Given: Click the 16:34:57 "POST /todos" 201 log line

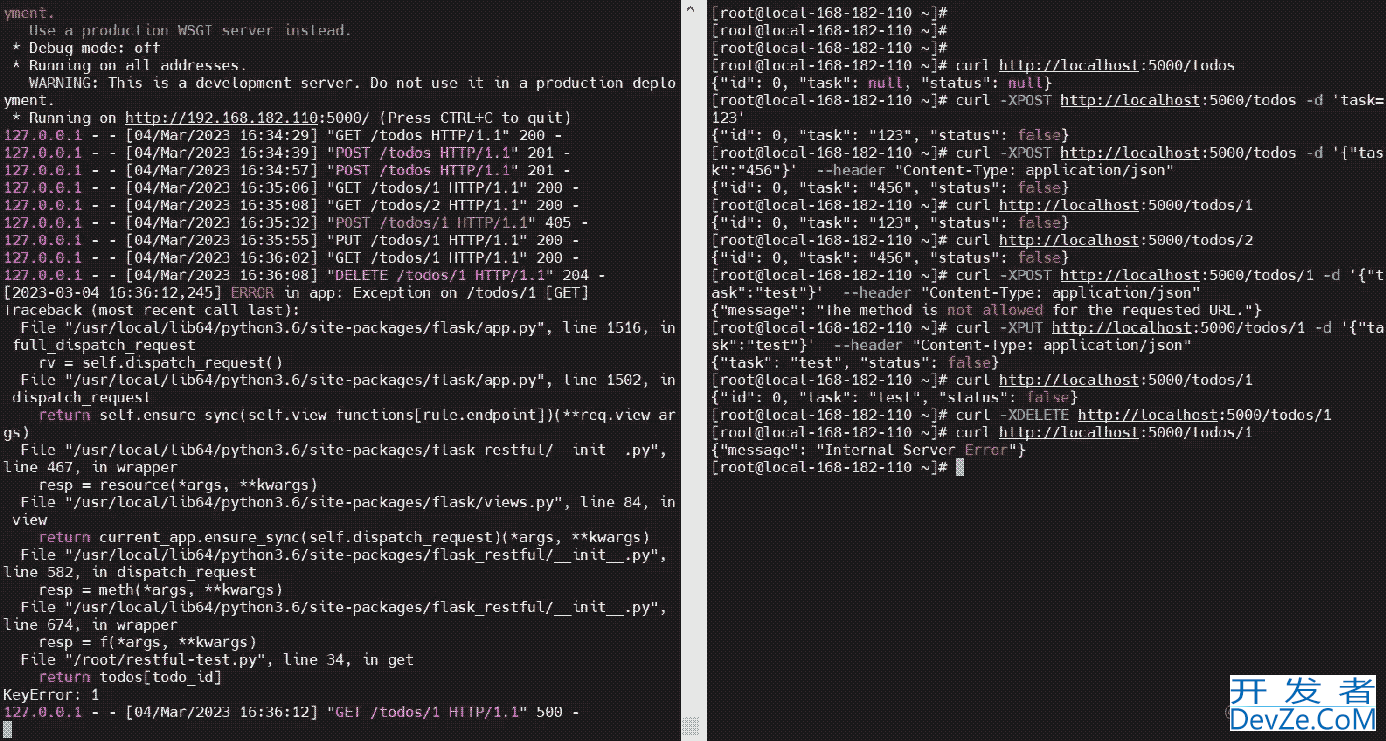Looking at the screenshot, I should click(x=287, y=170).
